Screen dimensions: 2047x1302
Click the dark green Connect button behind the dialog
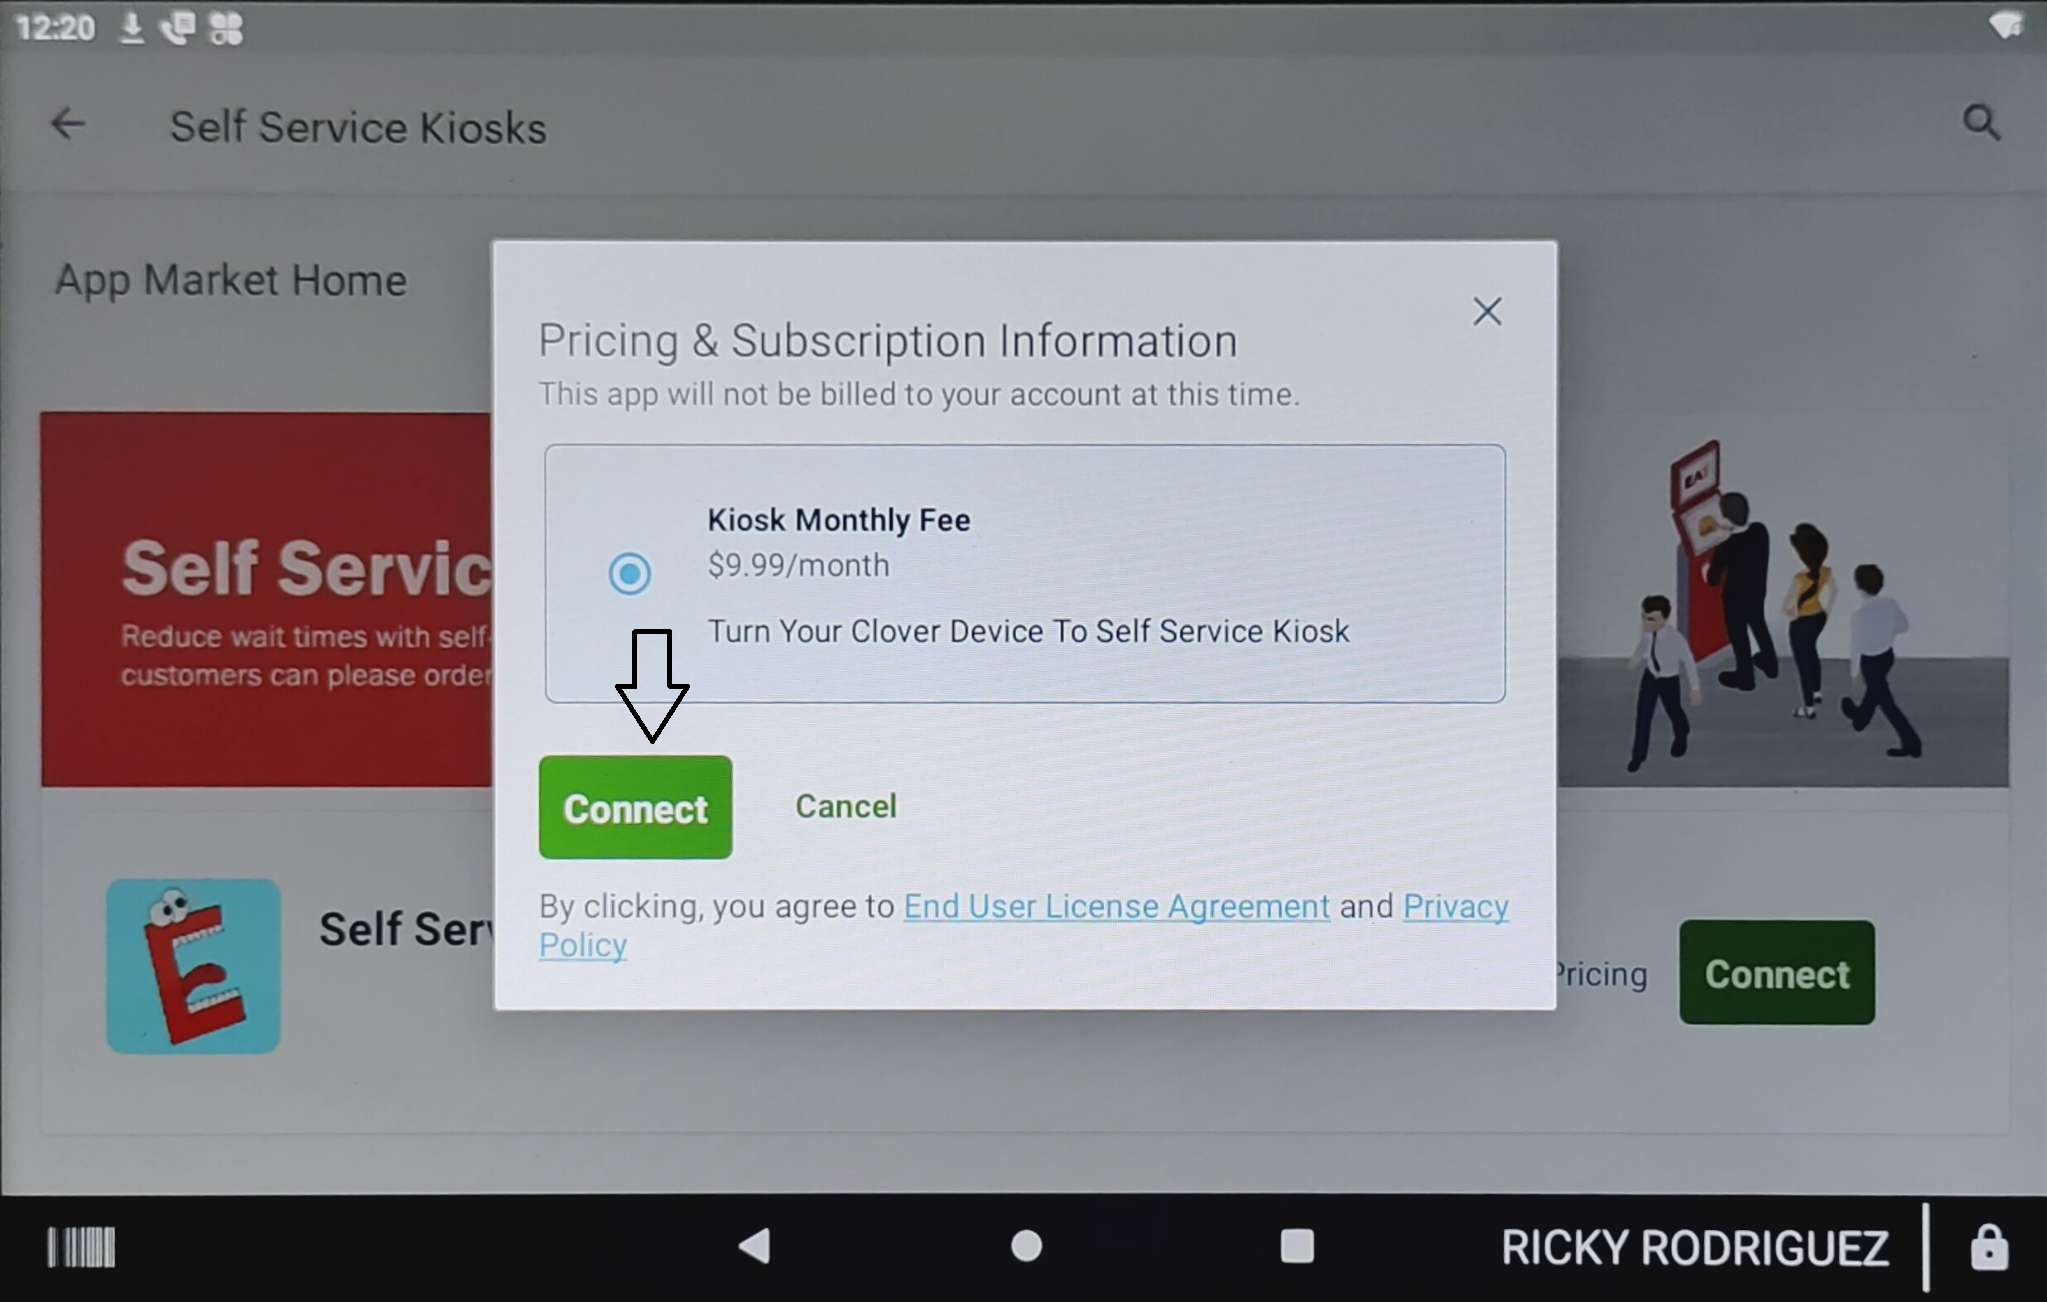pyautogui.click(x=1776, y=973)
